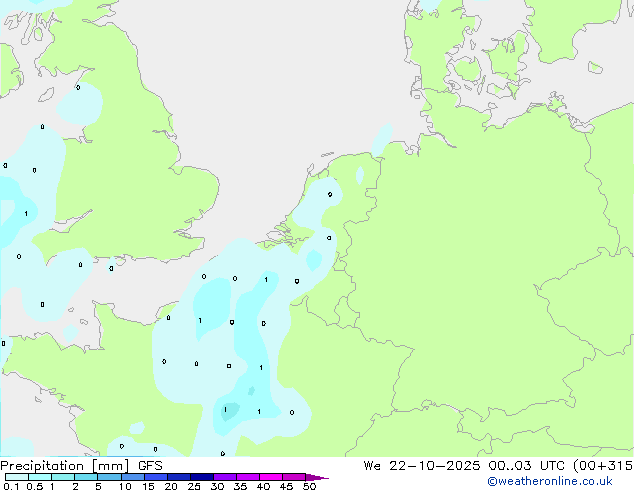Select the 35–40 mm purple legend swatch
The height and width of the screenshot is (490, 634).
pyautogui.click(x=248, y=477)
